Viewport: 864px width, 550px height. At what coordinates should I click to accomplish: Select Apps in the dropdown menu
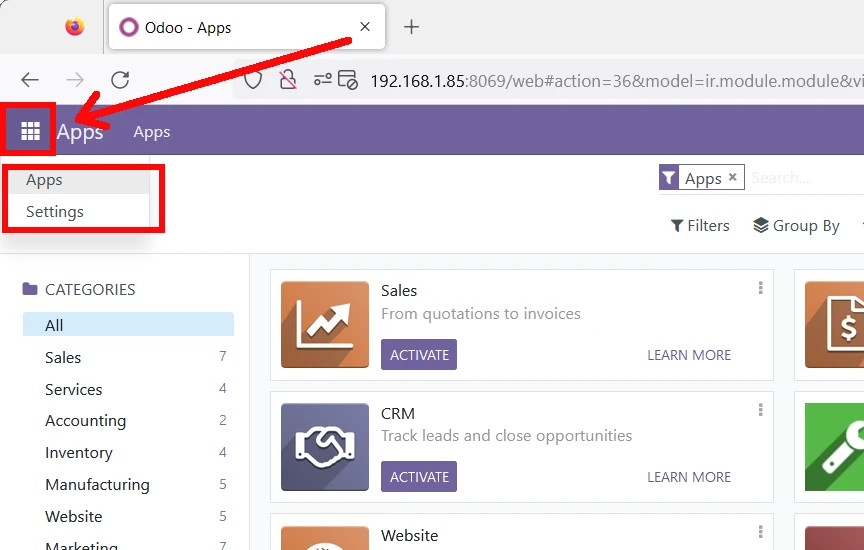point(77,180)
